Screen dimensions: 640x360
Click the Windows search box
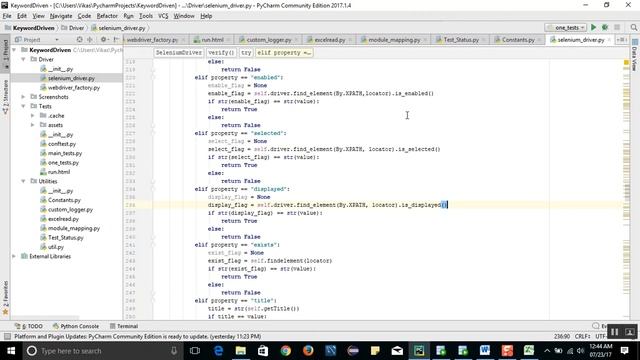click(102, 351)
